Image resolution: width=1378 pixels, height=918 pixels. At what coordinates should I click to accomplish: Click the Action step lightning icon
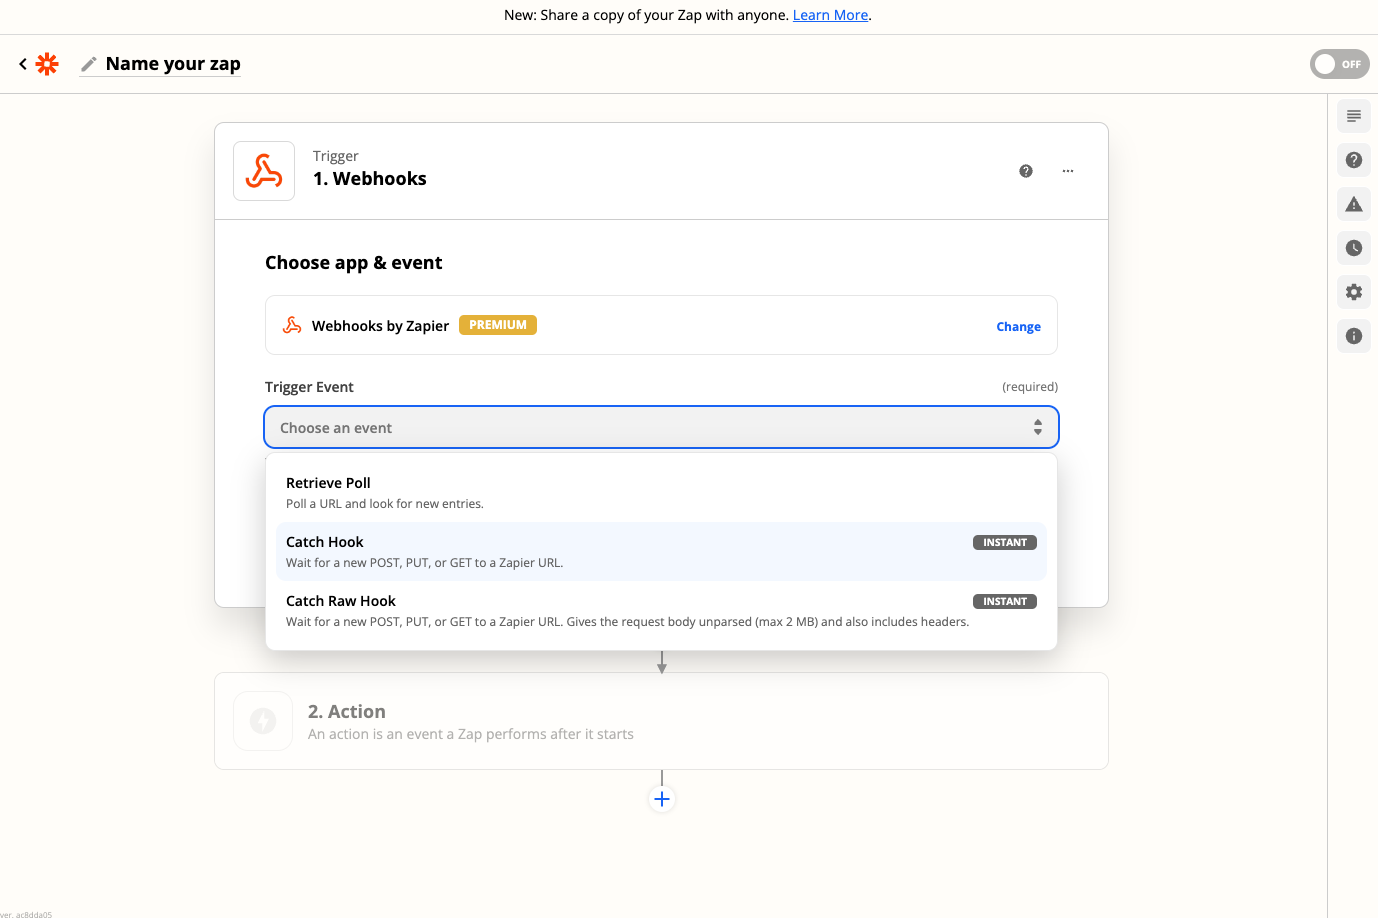[263, 721]
